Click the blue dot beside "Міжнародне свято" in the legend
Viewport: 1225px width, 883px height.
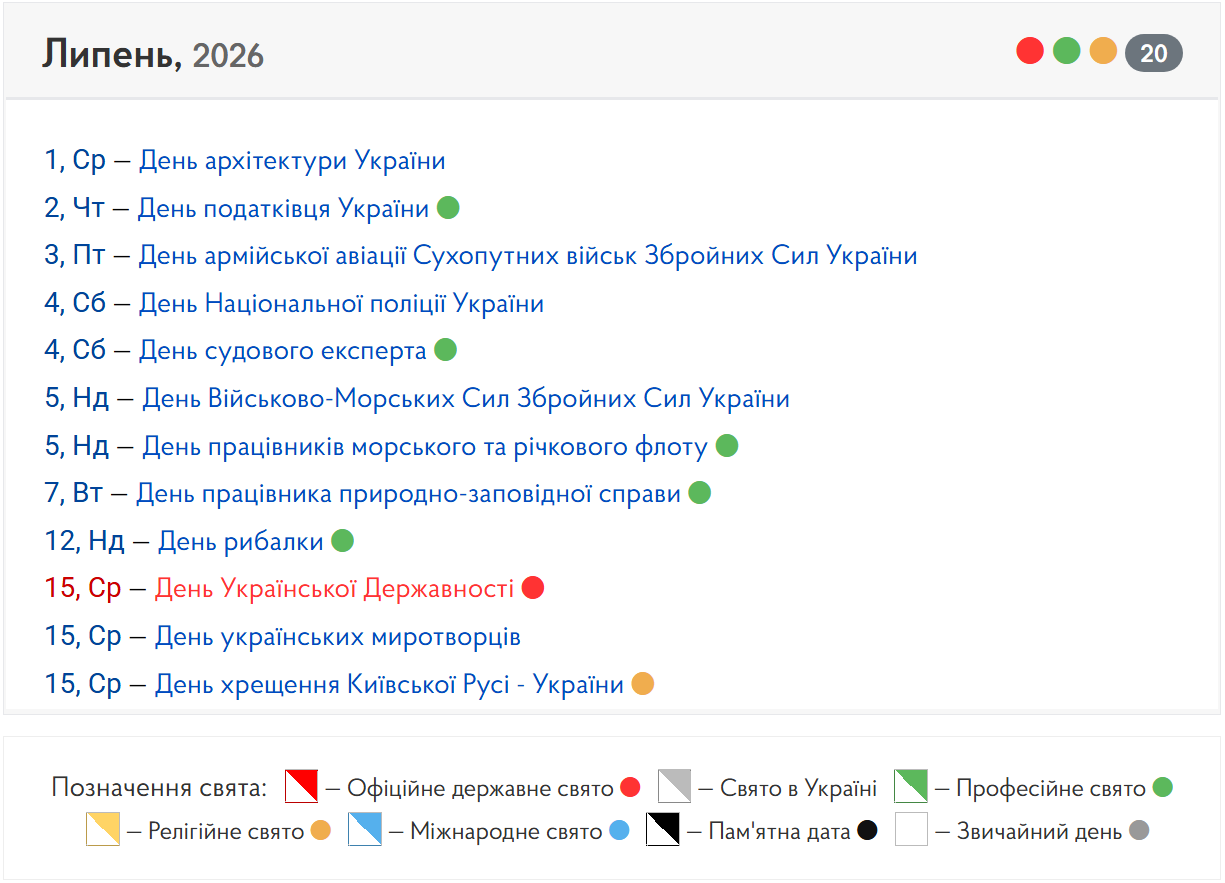(619, 831)
